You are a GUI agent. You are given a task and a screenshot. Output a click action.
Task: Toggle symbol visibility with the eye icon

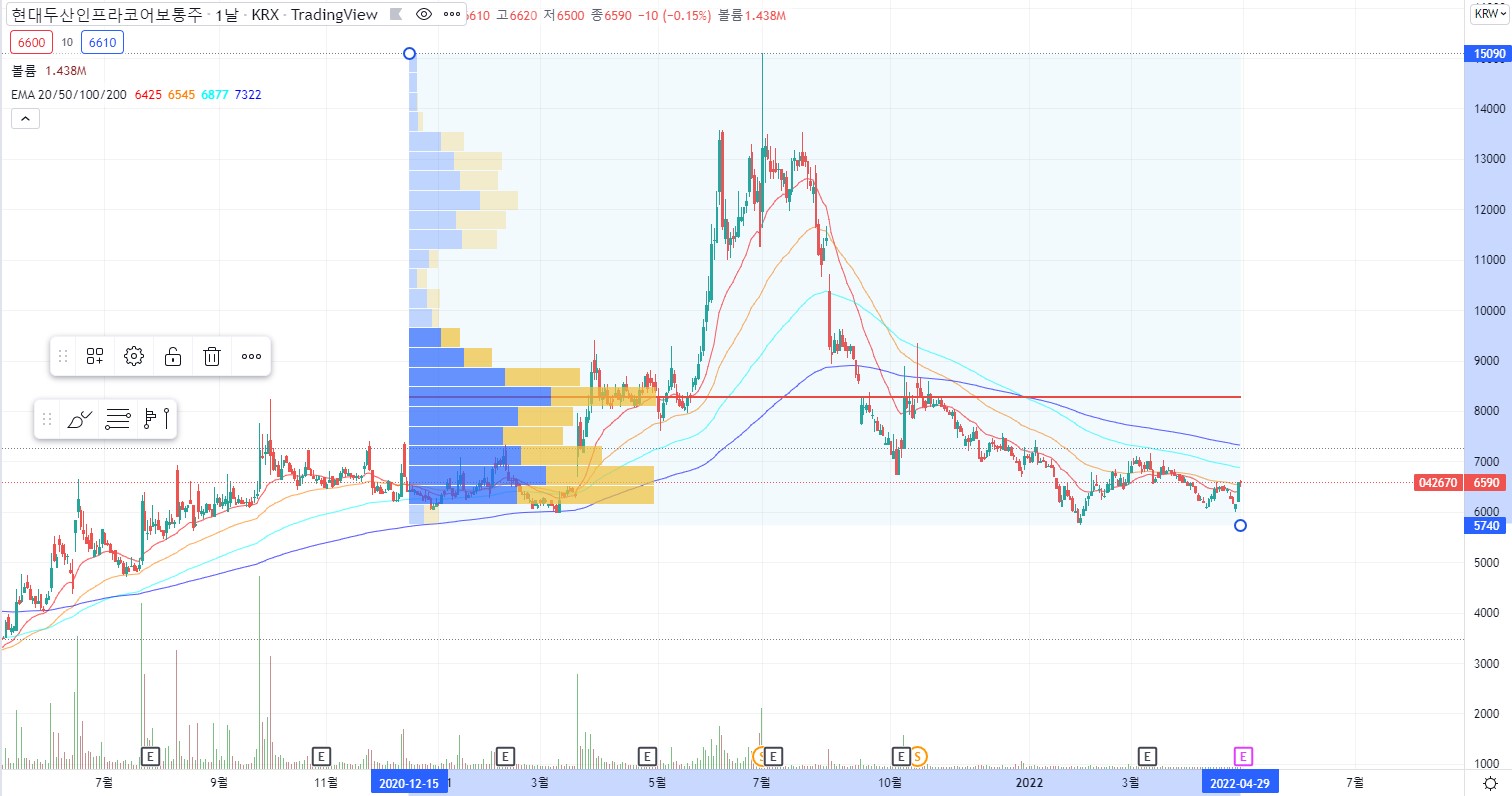click(424, 15)
